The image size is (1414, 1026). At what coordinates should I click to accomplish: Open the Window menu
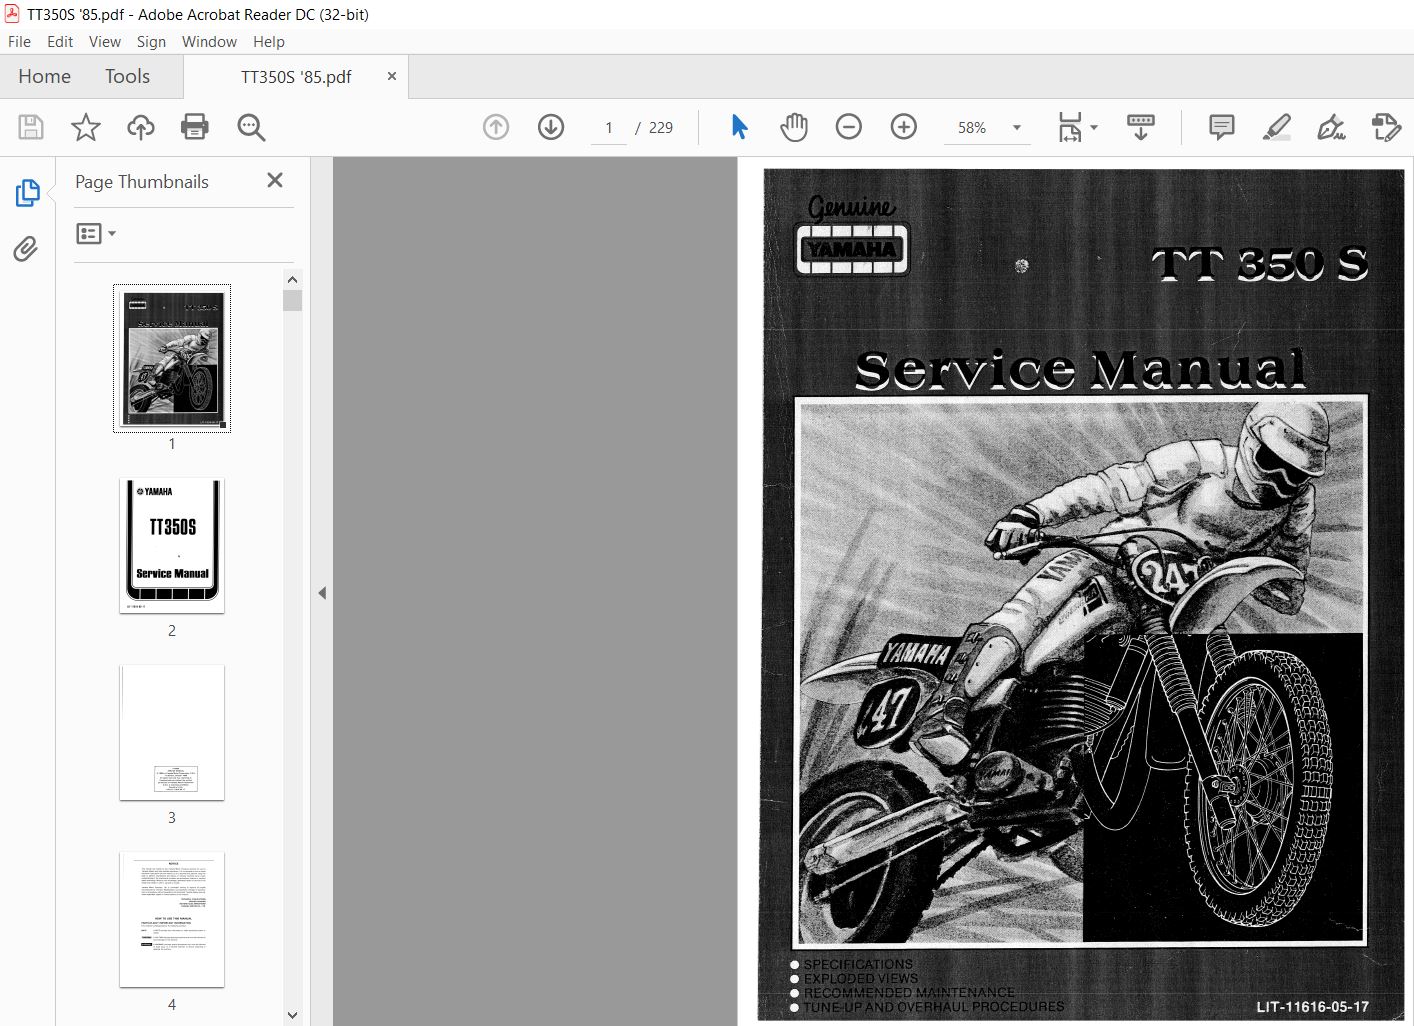(209, 41)
